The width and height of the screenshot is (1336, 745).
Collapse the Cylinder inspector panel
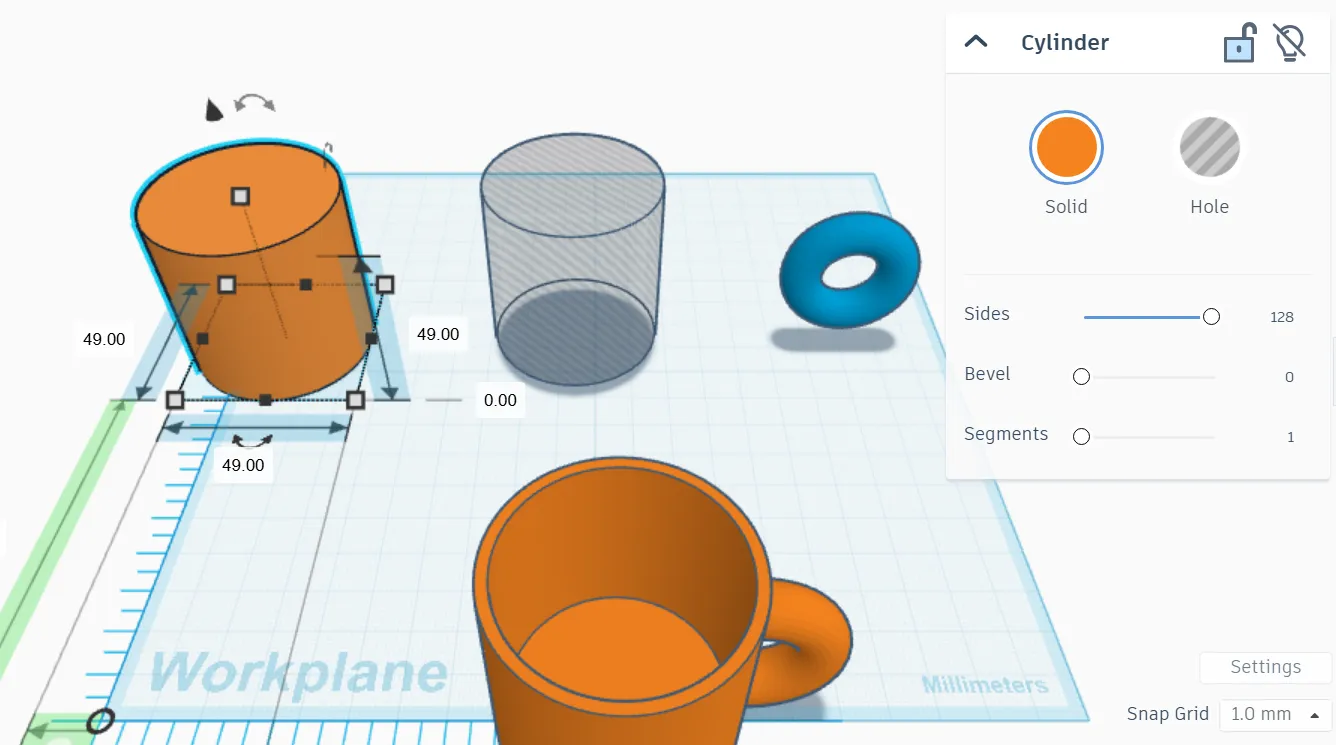pyautogui.click(x=975, y=42)
